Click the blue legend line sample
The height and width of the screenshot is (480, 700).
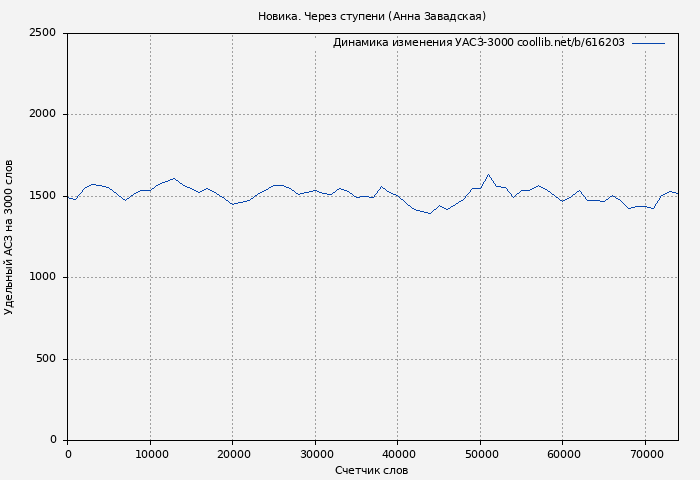click(x=648, y=43)
